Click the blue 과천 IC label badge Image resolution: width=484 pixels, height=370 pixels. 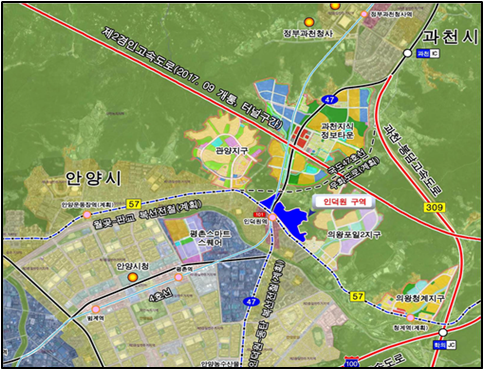coord(428,53)
